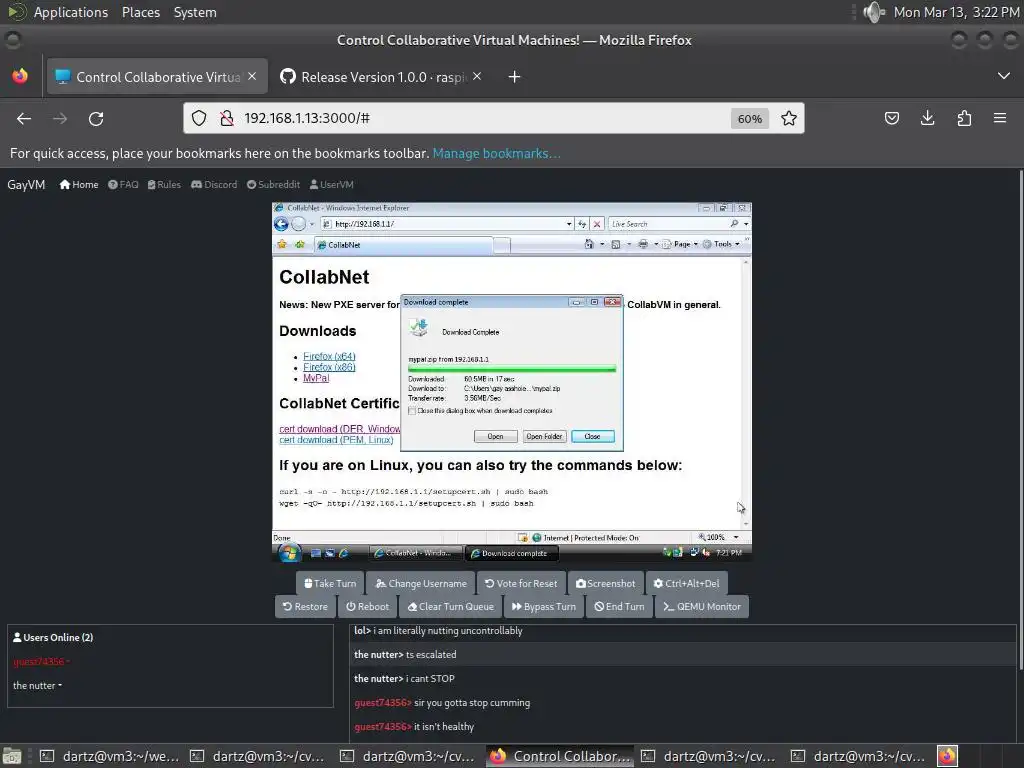Take a VM Screenshot
1024x768 pixels.
pyautogui.click(x=605, y=583)
